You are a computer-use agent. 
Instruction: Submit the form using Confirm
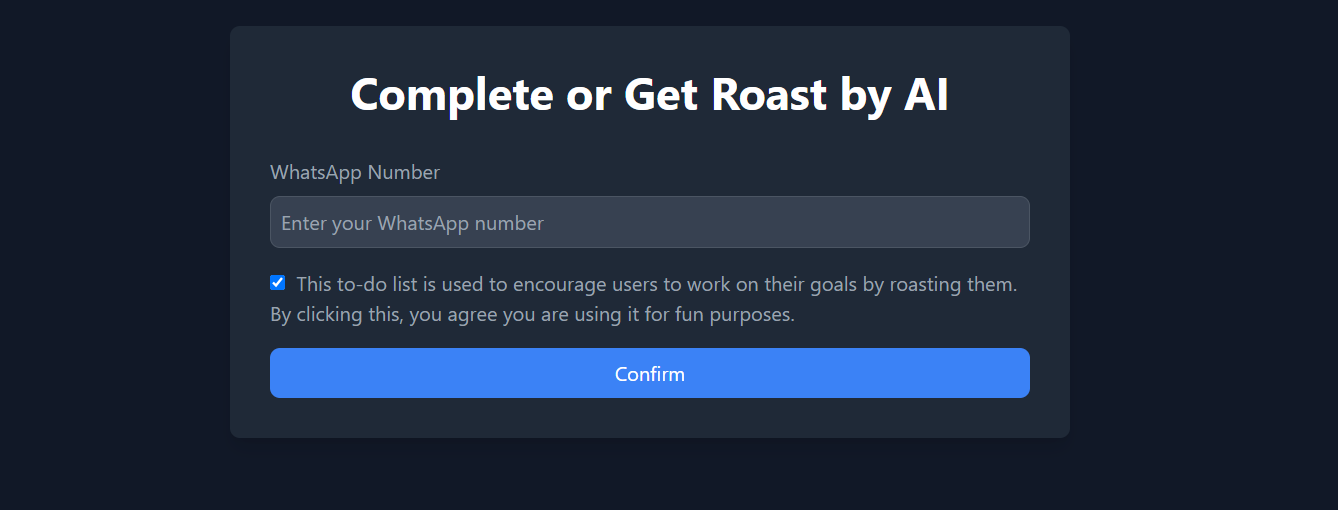coord(649,373)
